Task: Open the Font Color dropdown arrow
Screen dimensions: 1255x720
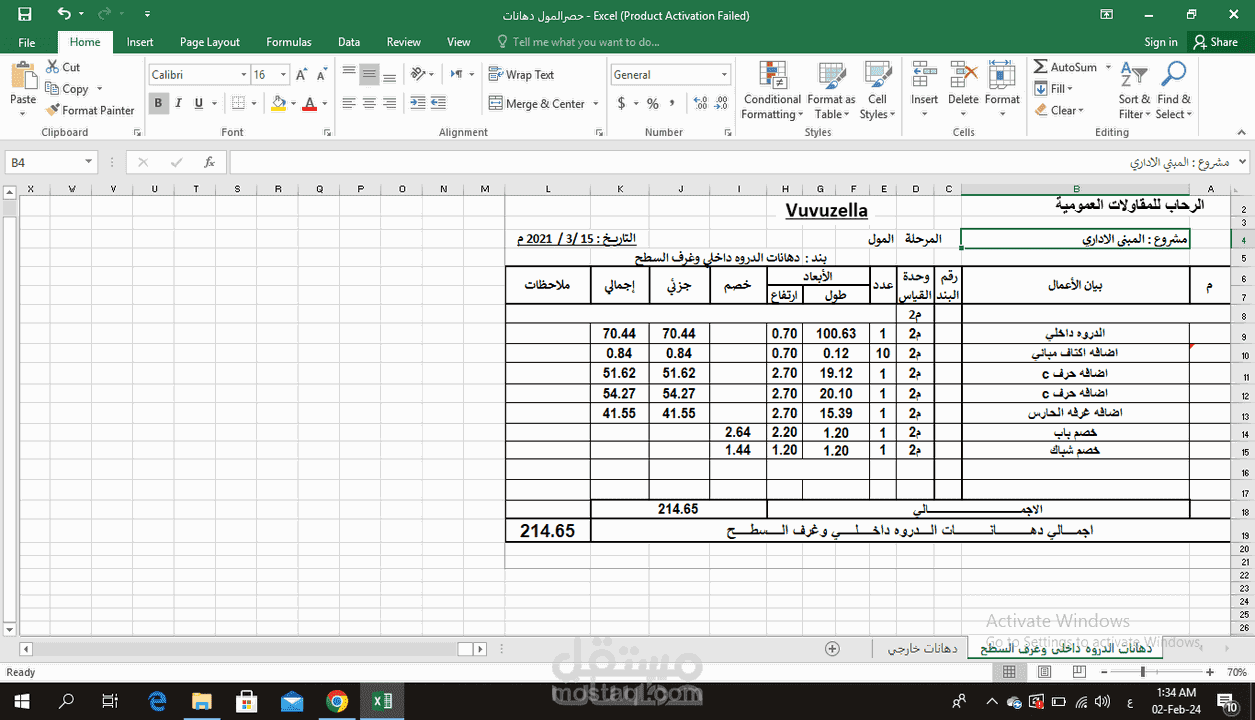Action: click(324, 104)
